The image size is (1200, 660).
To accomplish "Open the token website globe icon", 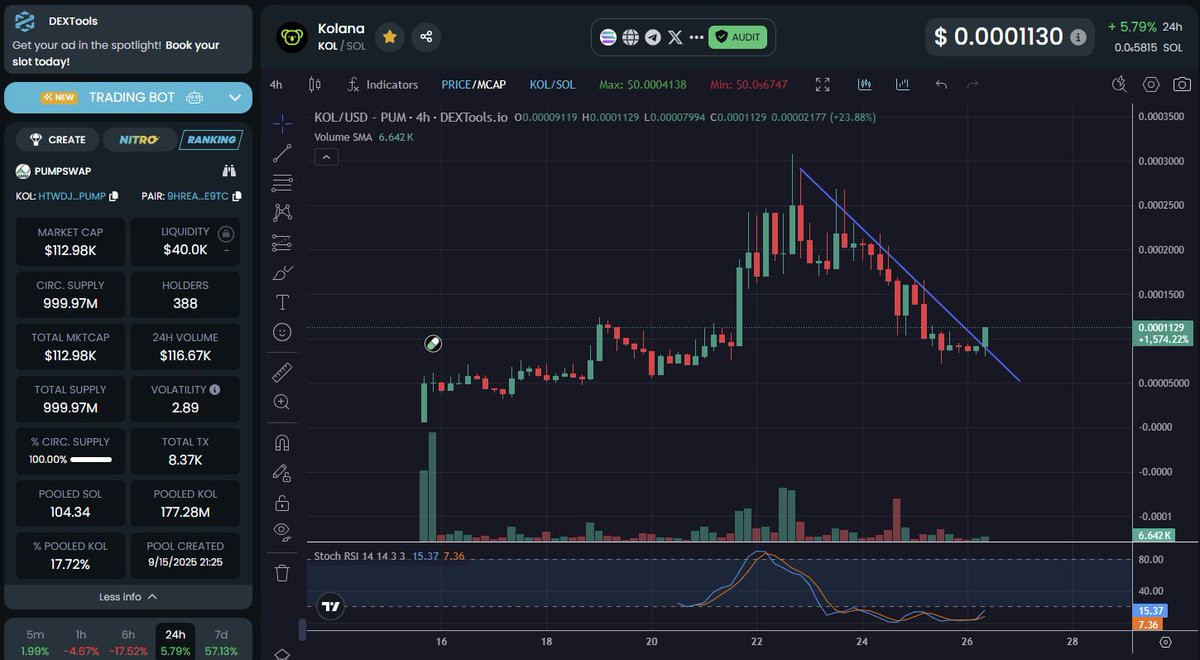I will coord(630,37).
